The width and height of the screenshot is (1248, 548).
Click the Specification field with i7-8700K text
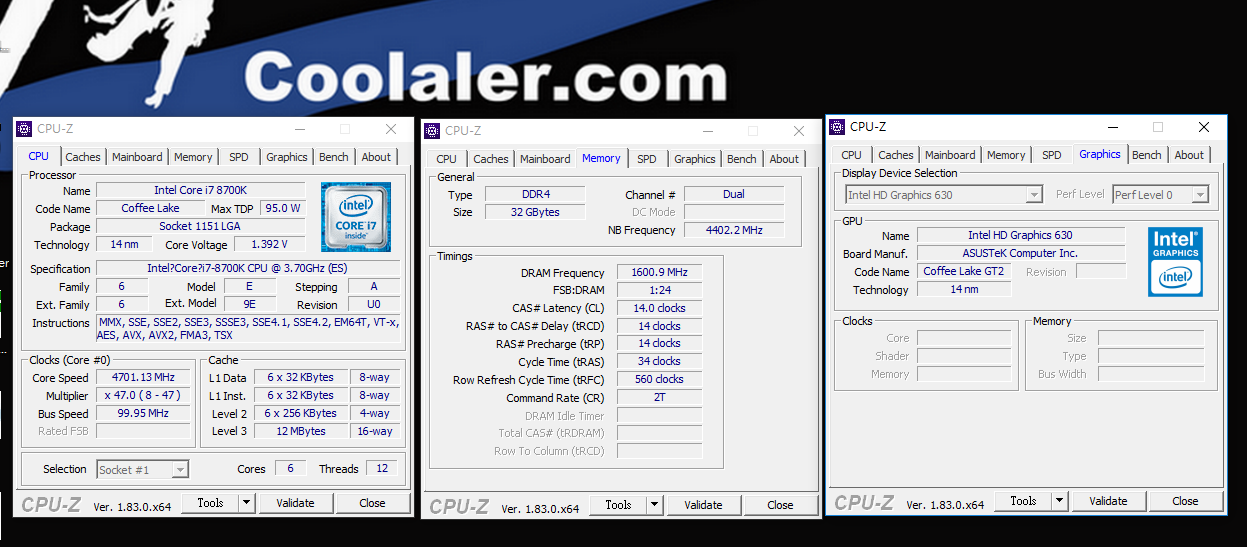(x=248, y=268)
